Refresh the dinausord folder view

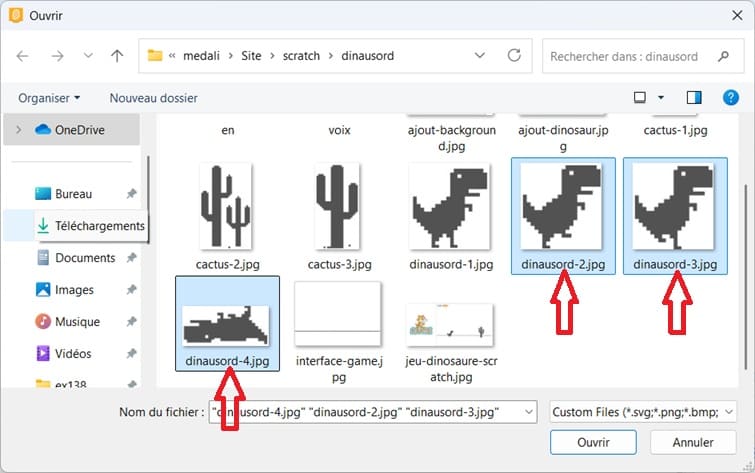514,55
